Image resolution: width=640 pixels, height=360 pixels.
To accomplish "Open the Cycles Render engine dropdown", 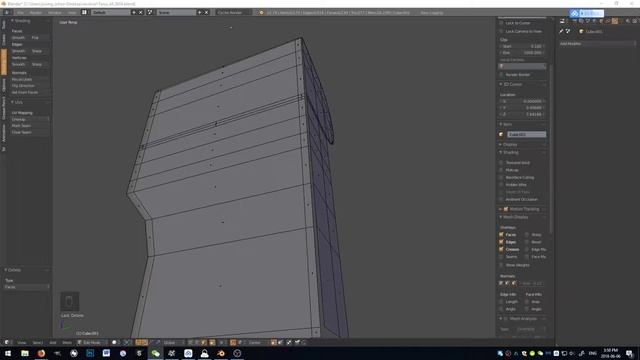I will 233,13.
